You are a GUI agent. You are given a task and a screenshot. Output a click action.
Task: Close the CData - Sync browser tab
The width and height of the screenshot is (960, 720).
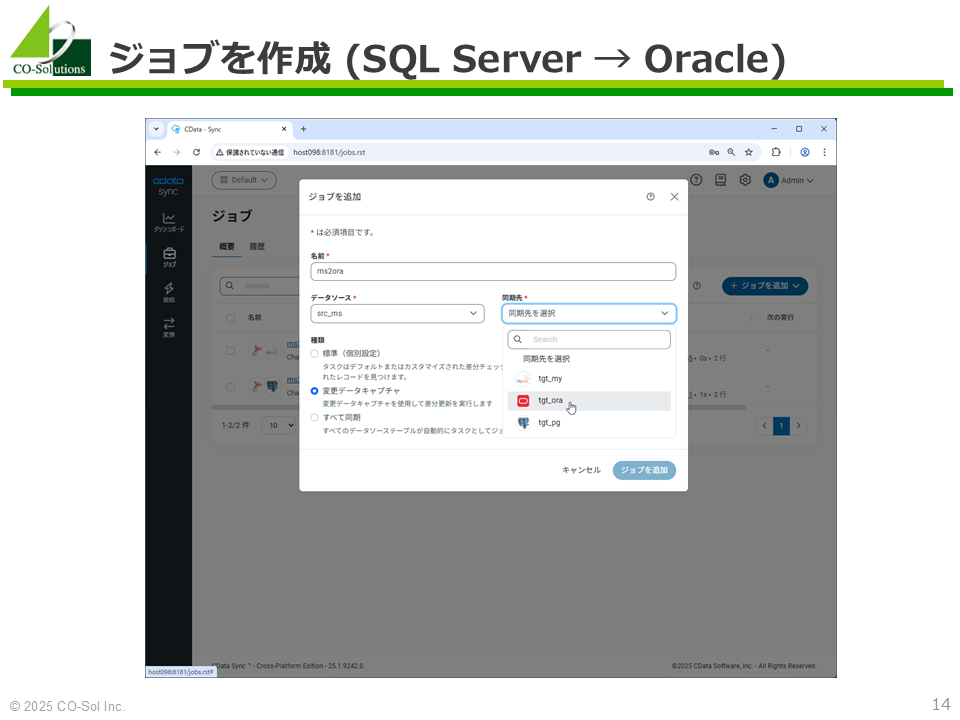click(284, 129)
